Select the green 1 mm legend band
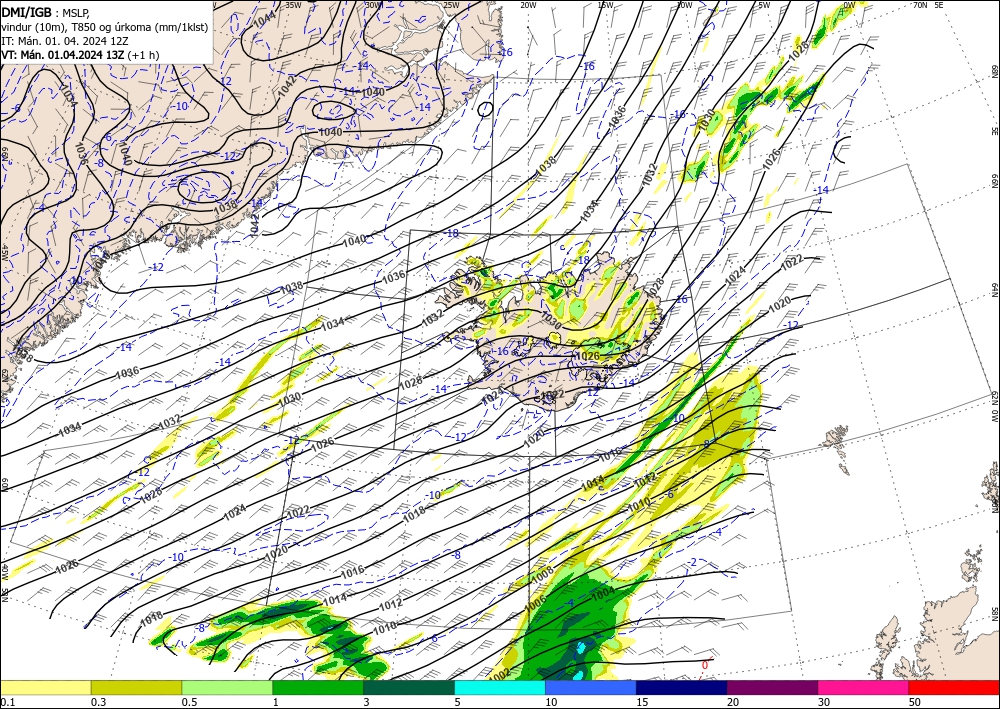The width and height of the screenshot is (1000, 709). click(318, 687)
